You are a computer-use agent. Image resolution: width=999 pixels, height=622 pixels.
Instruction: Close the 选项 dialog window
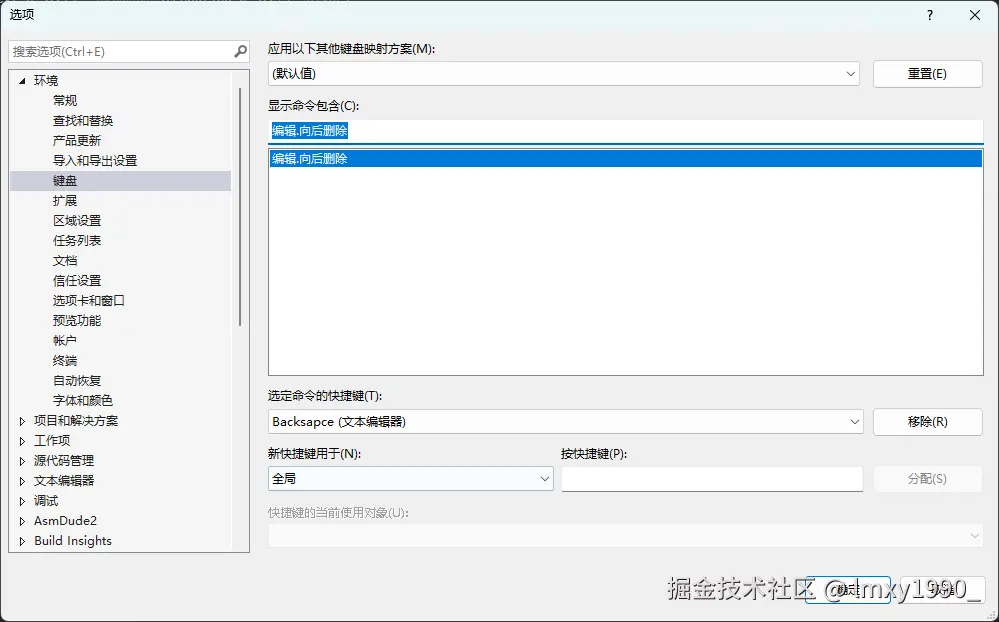click(975, 15)
